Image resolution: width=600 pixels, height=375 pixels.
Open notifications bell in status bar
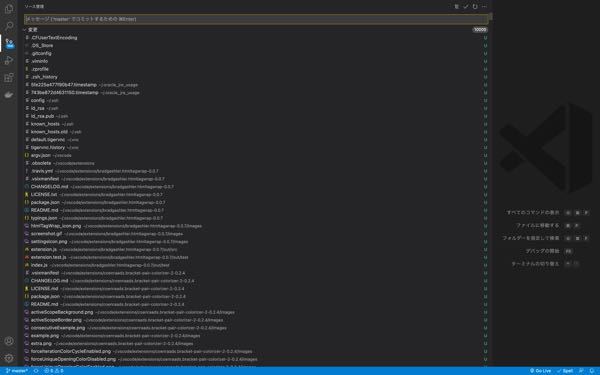coord(592,371)
